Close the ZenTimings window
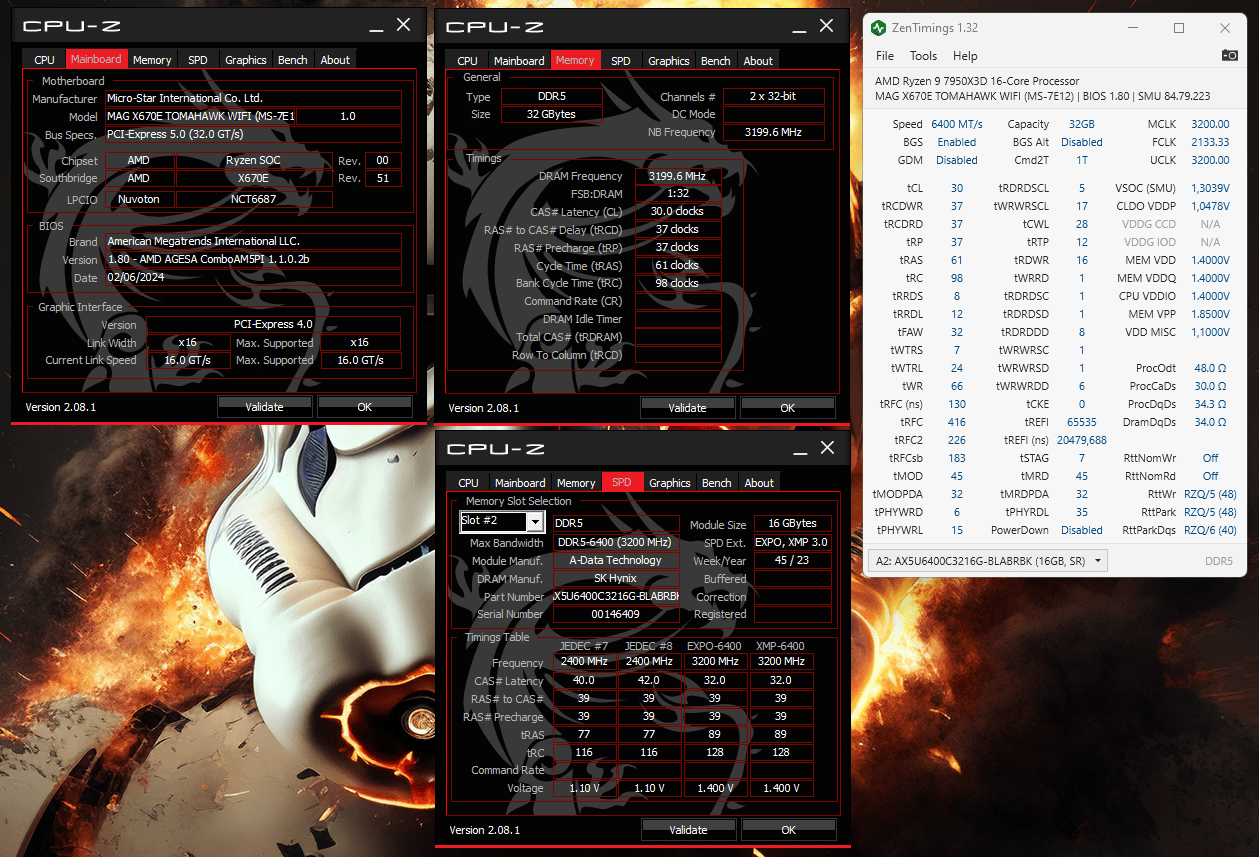The height and width of the screenshot is (857, 1259). [x=1226, y=28]
